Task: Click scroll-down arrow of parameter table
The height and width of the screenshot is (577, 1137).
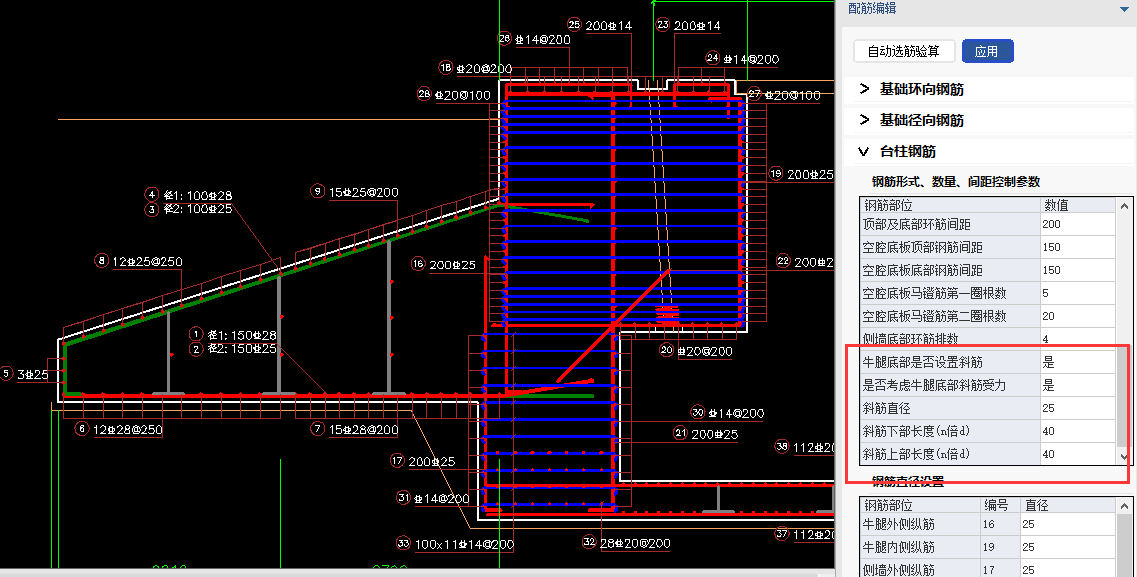Action: pos(1124,456)
